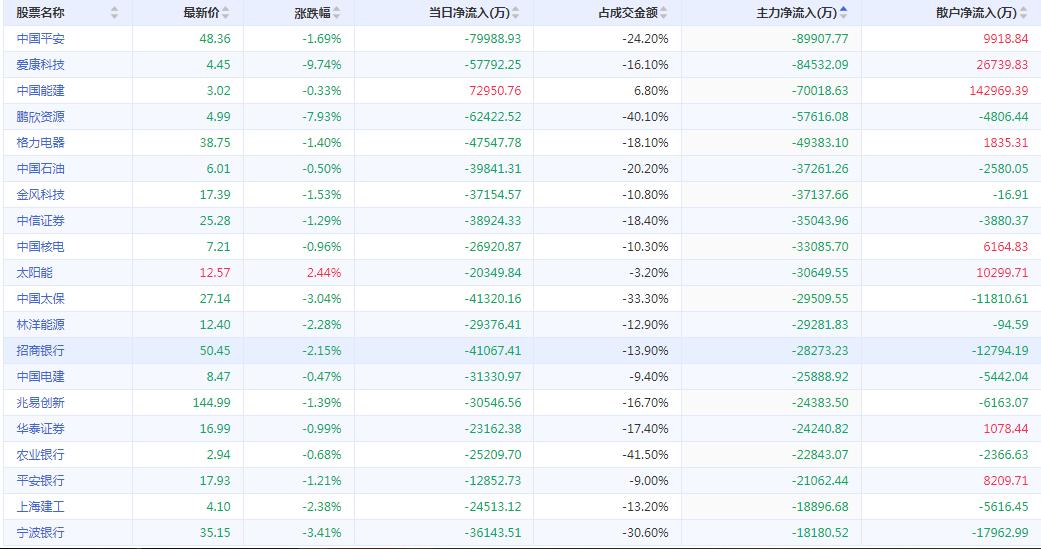Viewport: 1041px width, 549px height.
Task: Open 中国核电 stock link
Action: (40, 246)
